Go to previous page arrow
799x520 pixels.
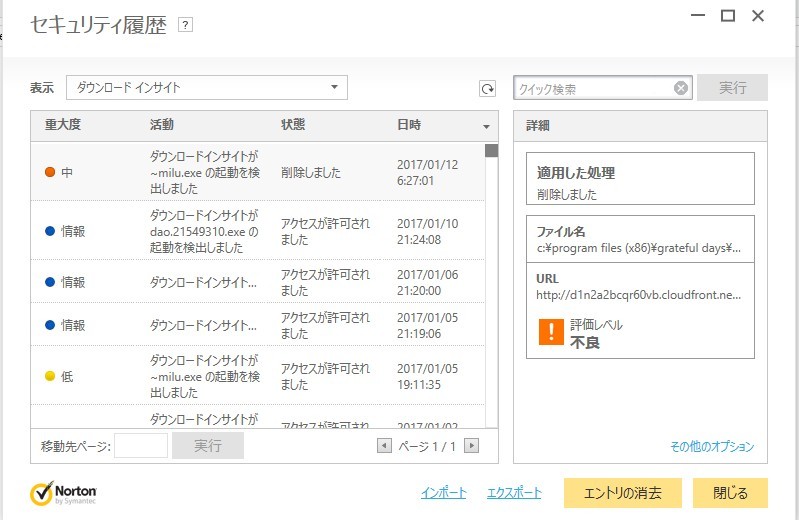(x=384, y=446)
